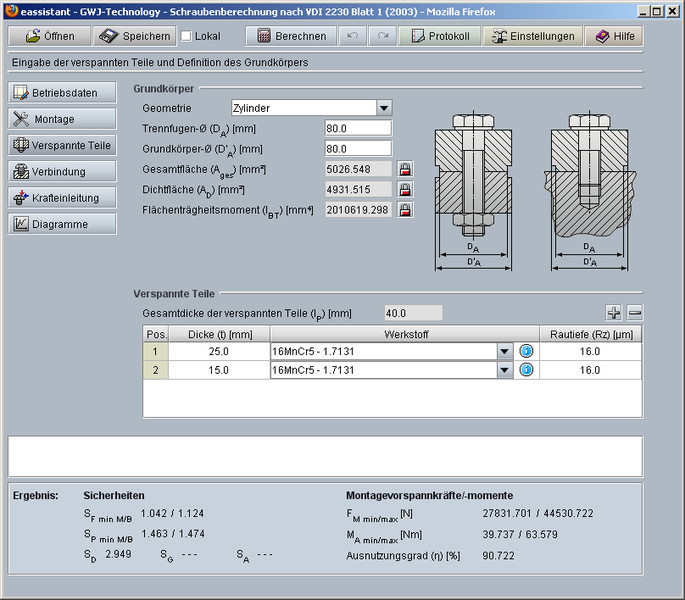Open material info for position 1
This screenshot has width=685, height=600.
527,351
